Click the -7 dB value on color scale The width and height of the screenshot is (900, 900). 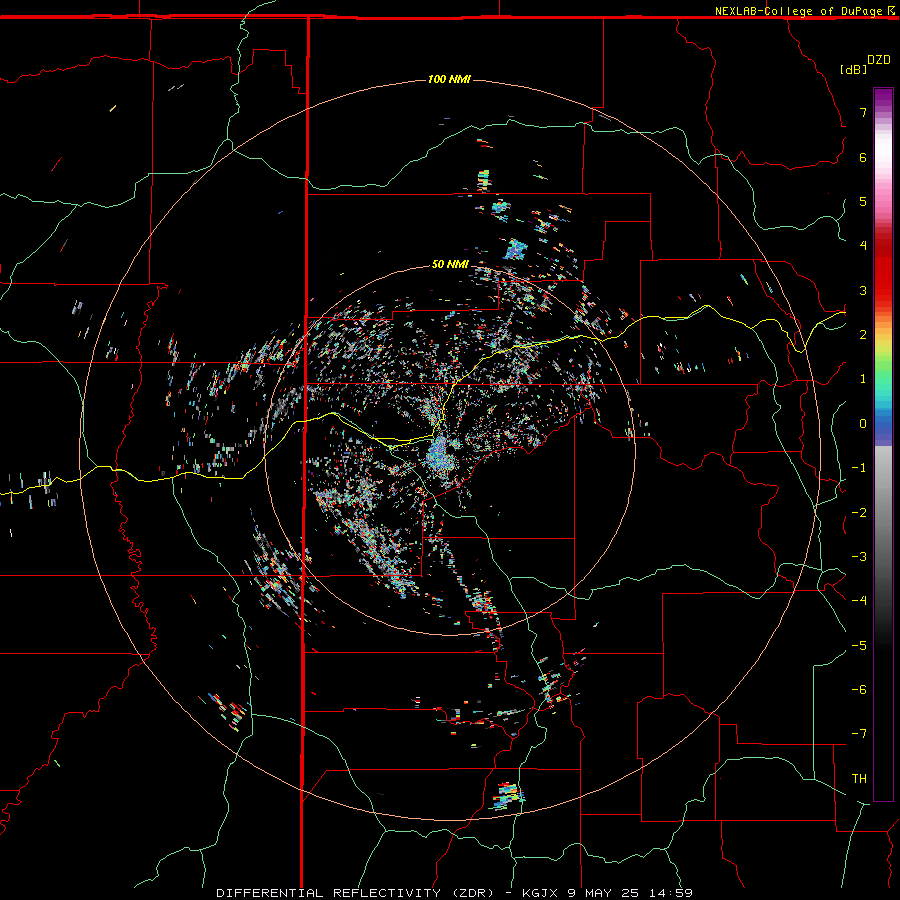pyautogui.click(x=859, y=734)
